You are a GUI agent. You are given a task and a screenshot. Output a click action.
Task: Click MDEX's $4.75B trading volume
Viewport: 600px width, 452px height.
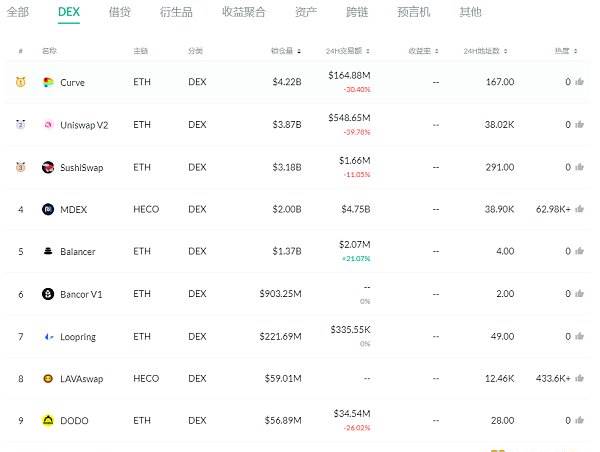(x=356, y=209)
